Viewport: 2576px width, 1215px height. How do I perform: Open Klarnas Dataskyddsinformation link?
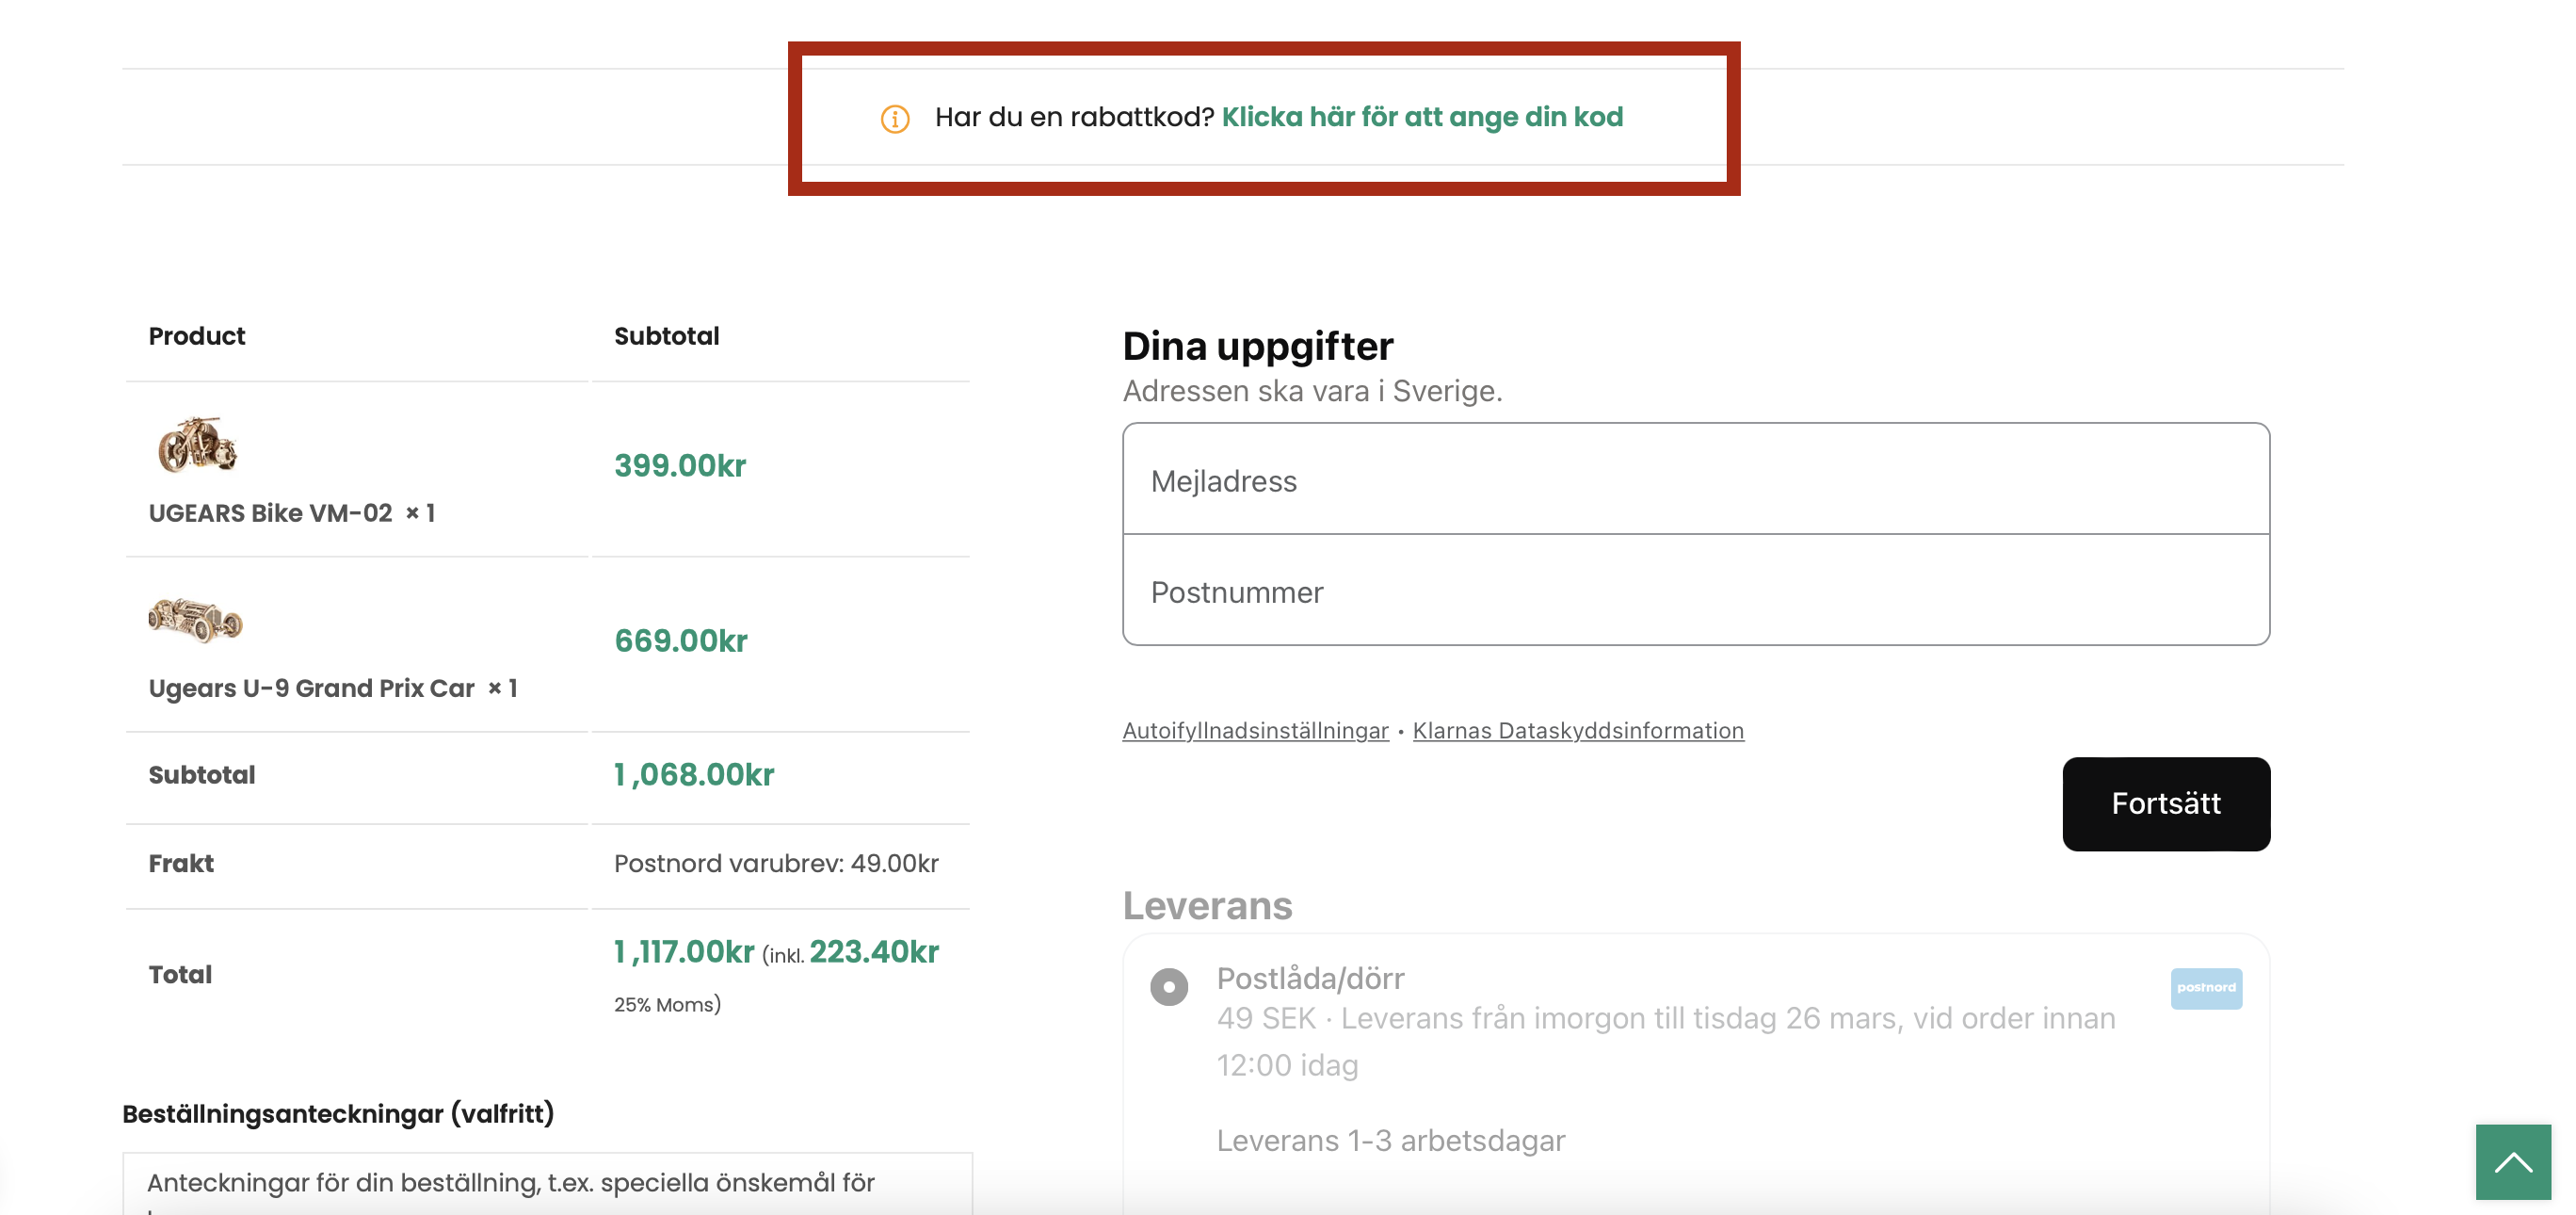pos(1578,731)
